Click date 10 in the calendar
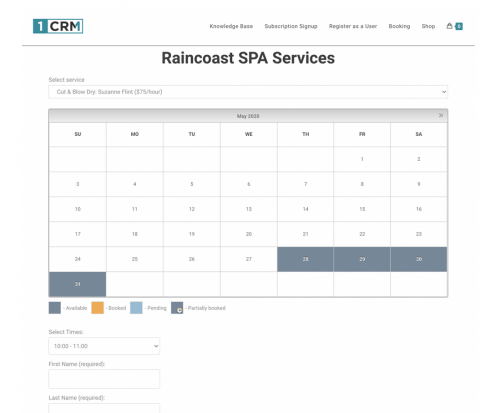 [x=78, y=209]
